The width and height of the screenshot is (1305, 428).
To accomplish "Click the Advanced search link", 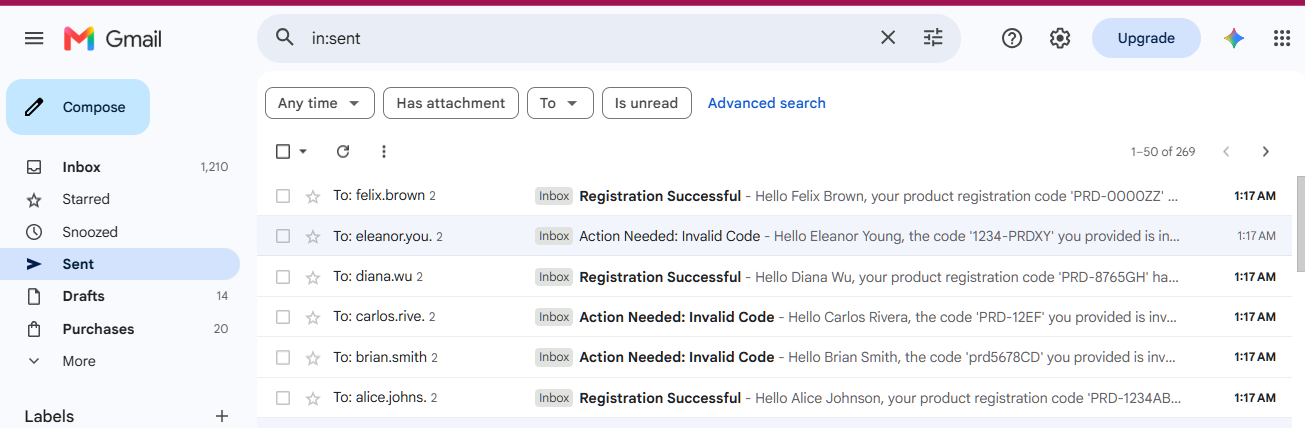I will (767, 103).
